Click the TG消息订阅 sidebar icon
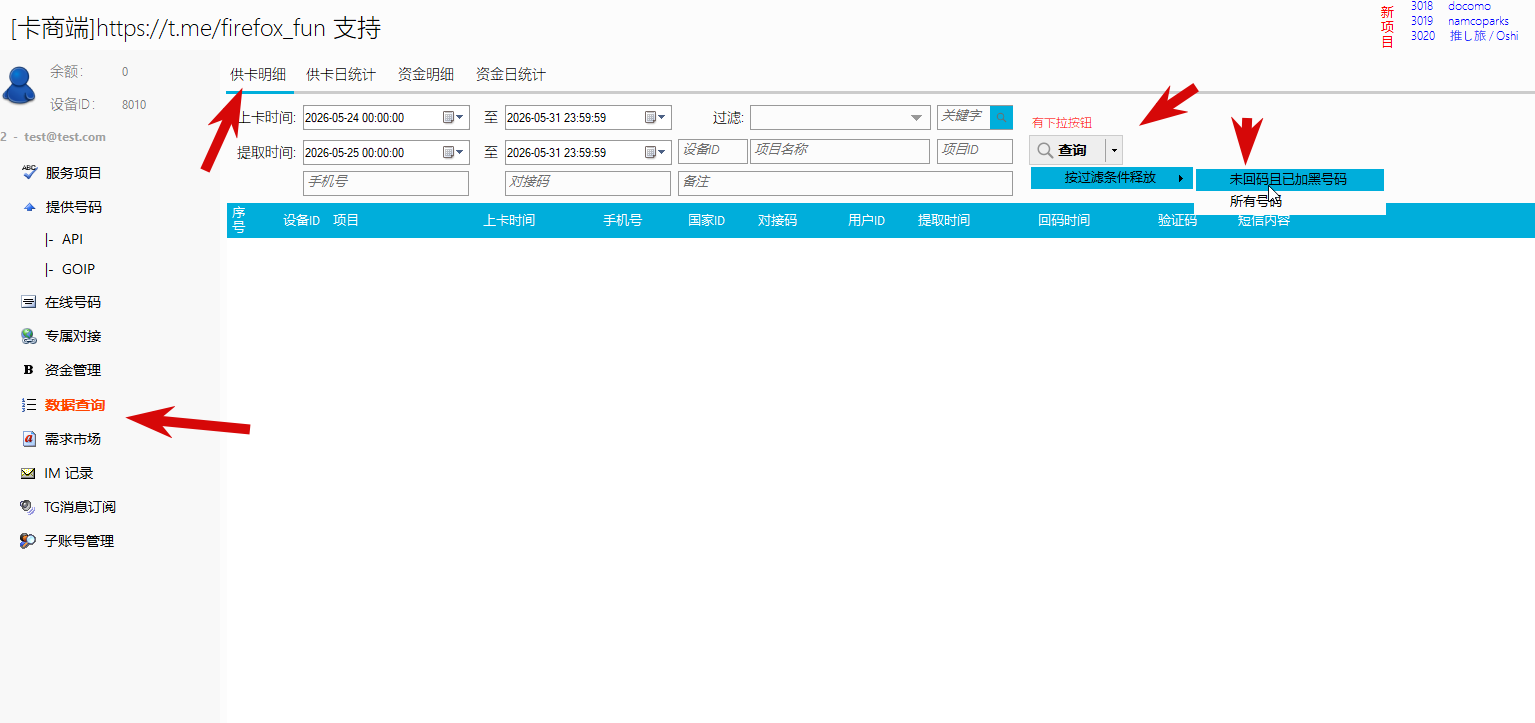Image resolution: width=1535 pixels, height=723 pixels. pyautogui.click(x=28, y=507)
